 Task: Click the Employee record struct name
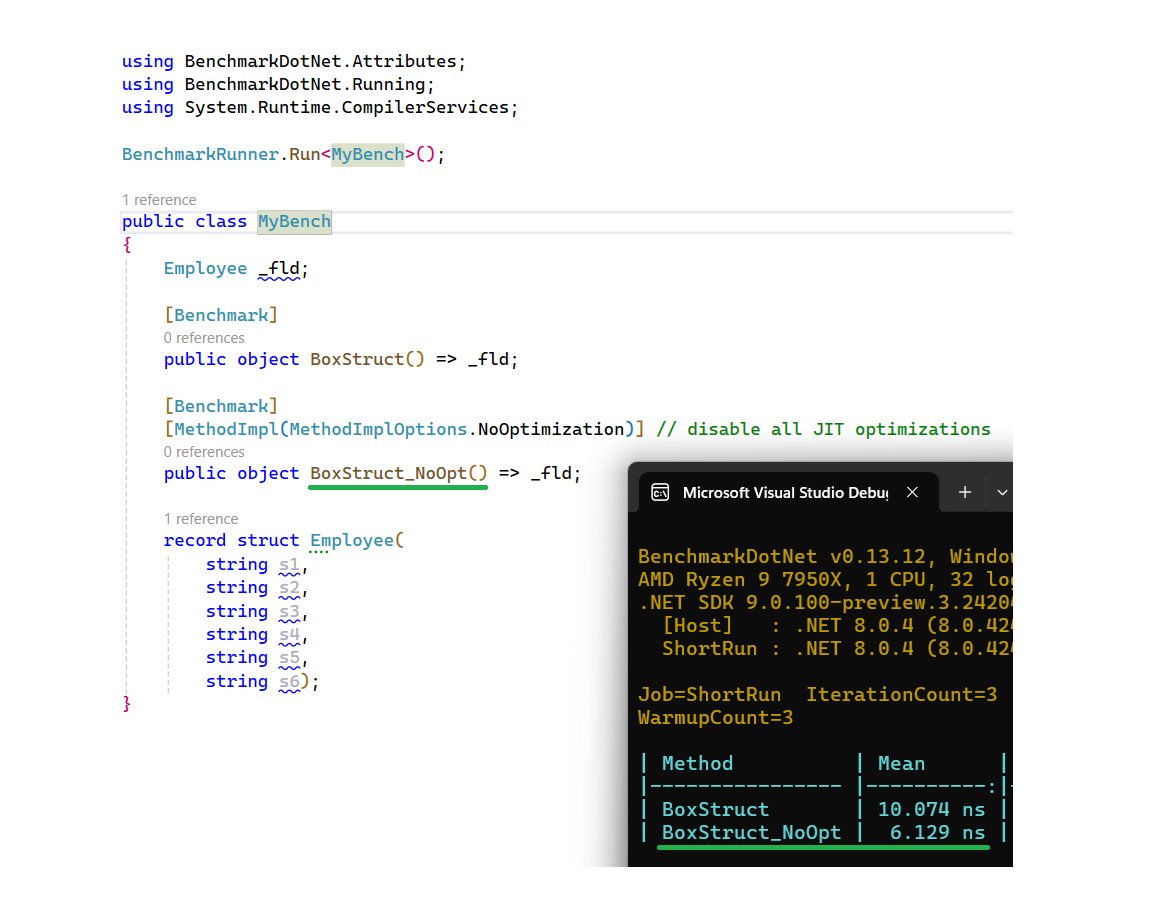click(353, 540)
